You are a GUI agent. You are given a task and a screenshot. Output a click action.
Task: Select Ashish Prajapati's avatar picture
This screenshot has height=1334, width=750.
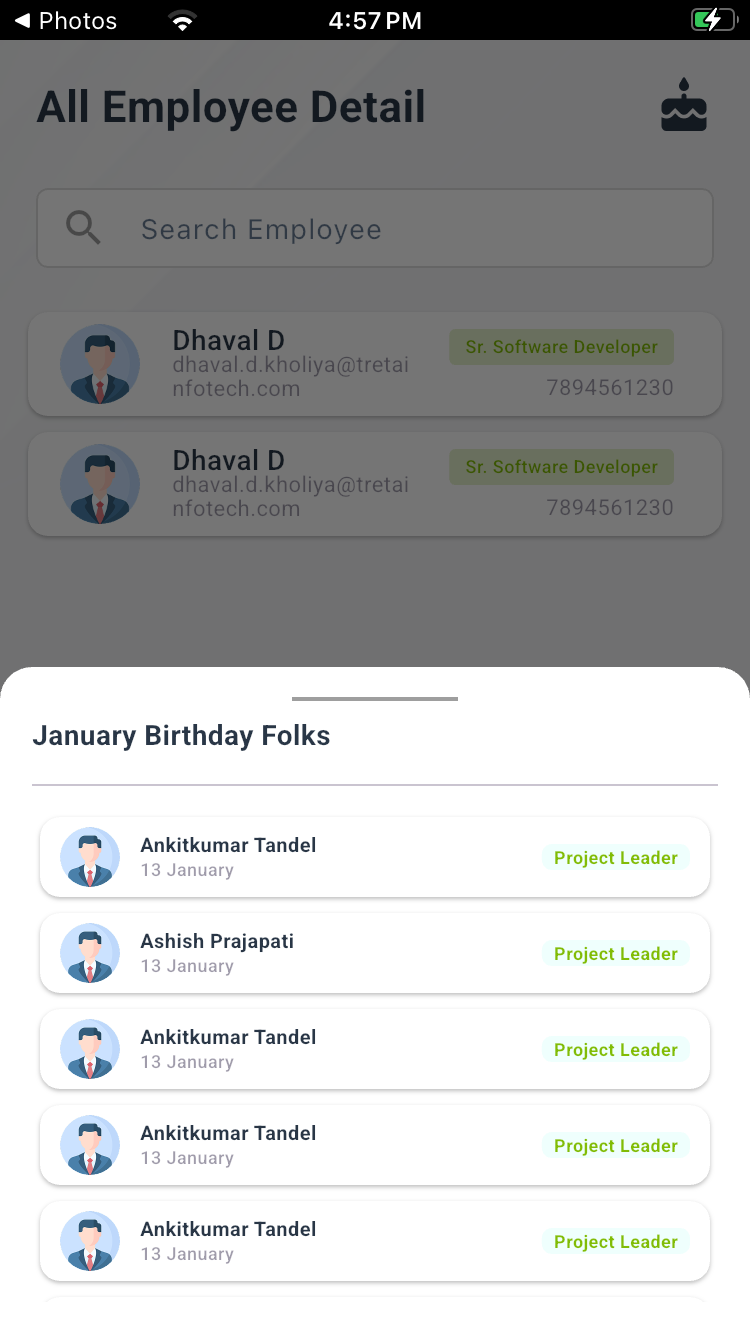[90, 953]
